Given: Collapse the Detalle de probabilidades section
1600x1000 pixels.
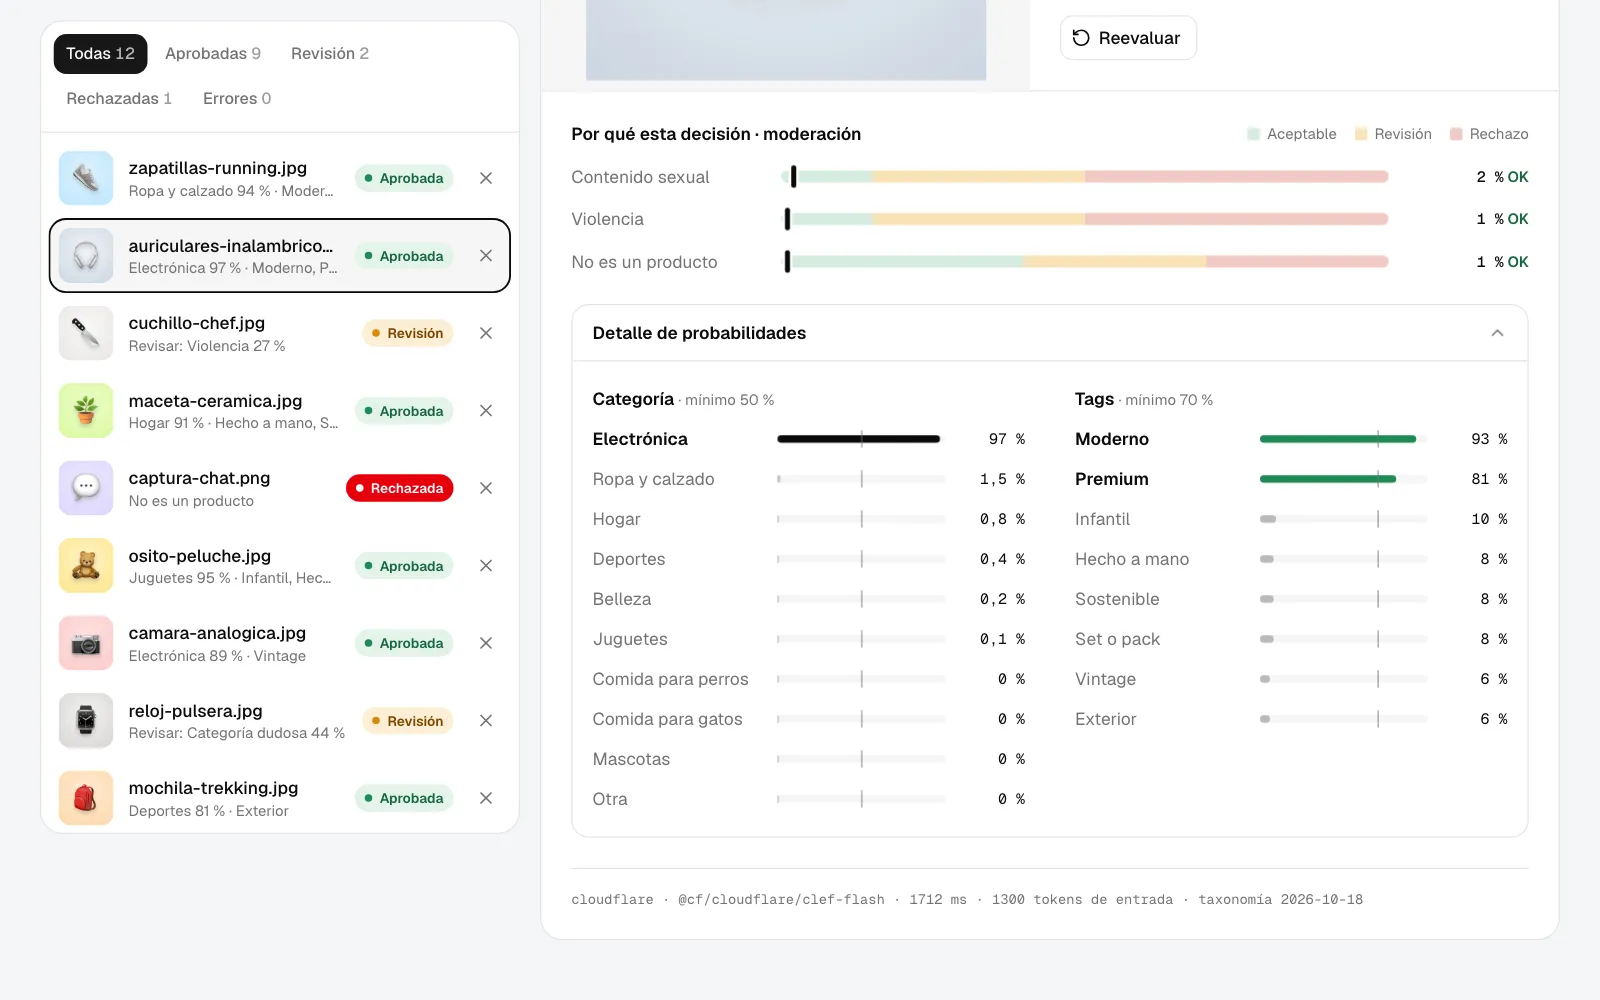Looking at the screenshot, I should (x=1497, y=333).
